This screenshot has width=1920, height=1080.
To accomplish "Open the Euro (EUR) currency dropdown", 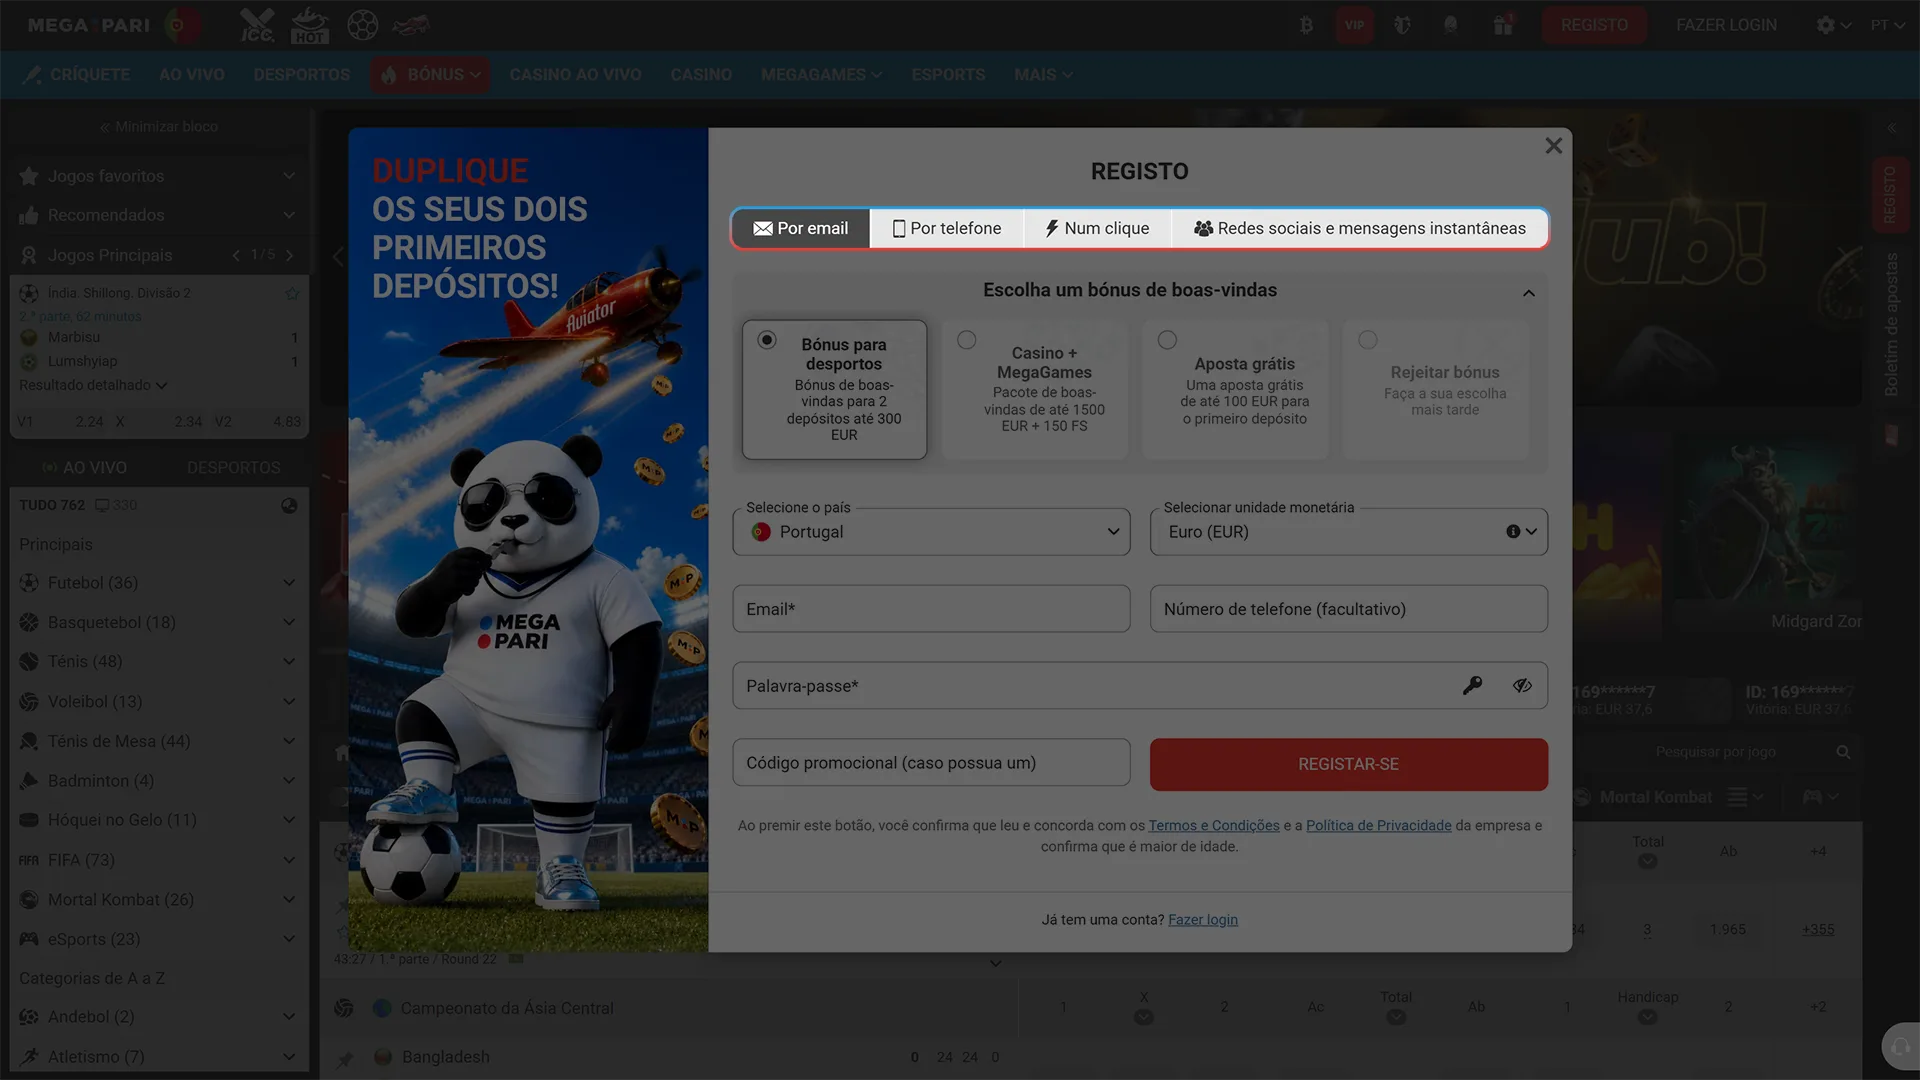I will [1349, 532].
